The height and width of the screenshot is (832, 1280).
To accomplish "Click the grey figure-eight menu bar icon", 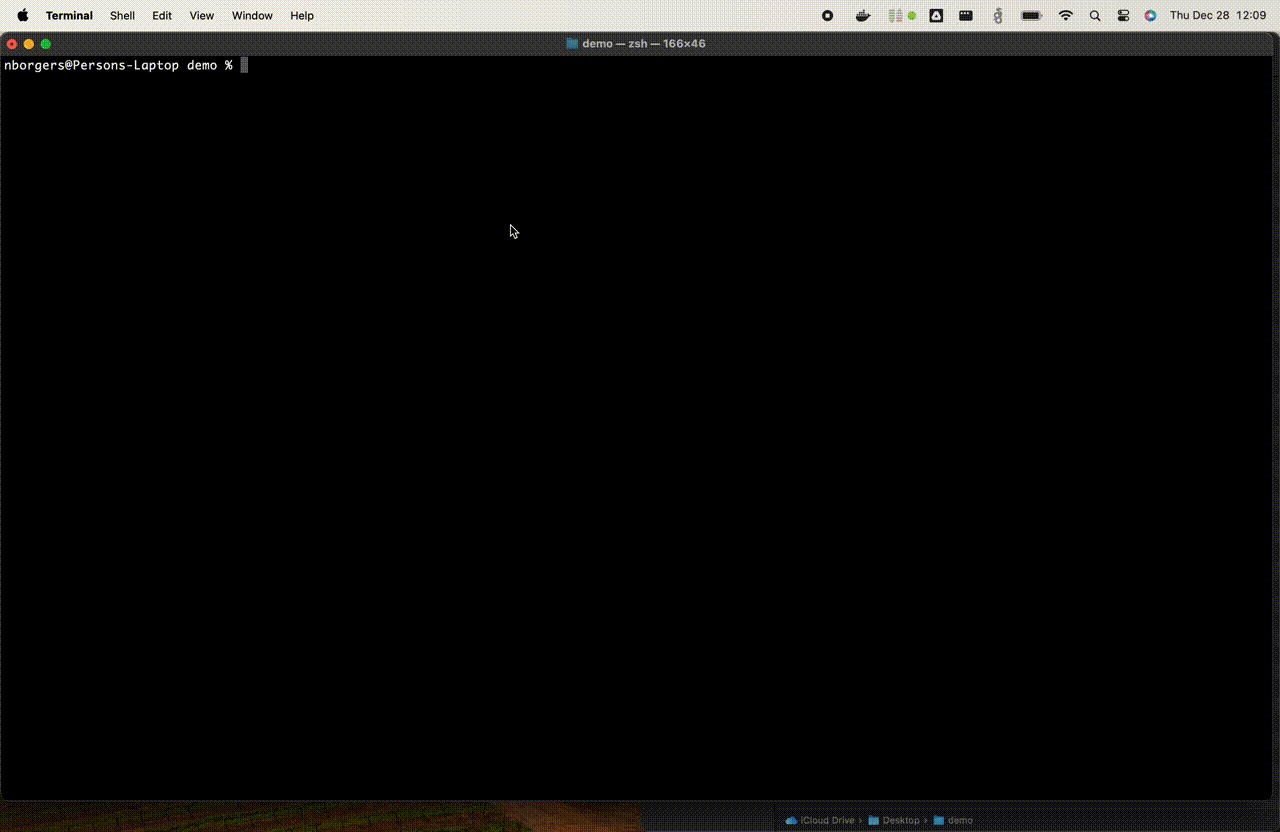I will (997, 16).
